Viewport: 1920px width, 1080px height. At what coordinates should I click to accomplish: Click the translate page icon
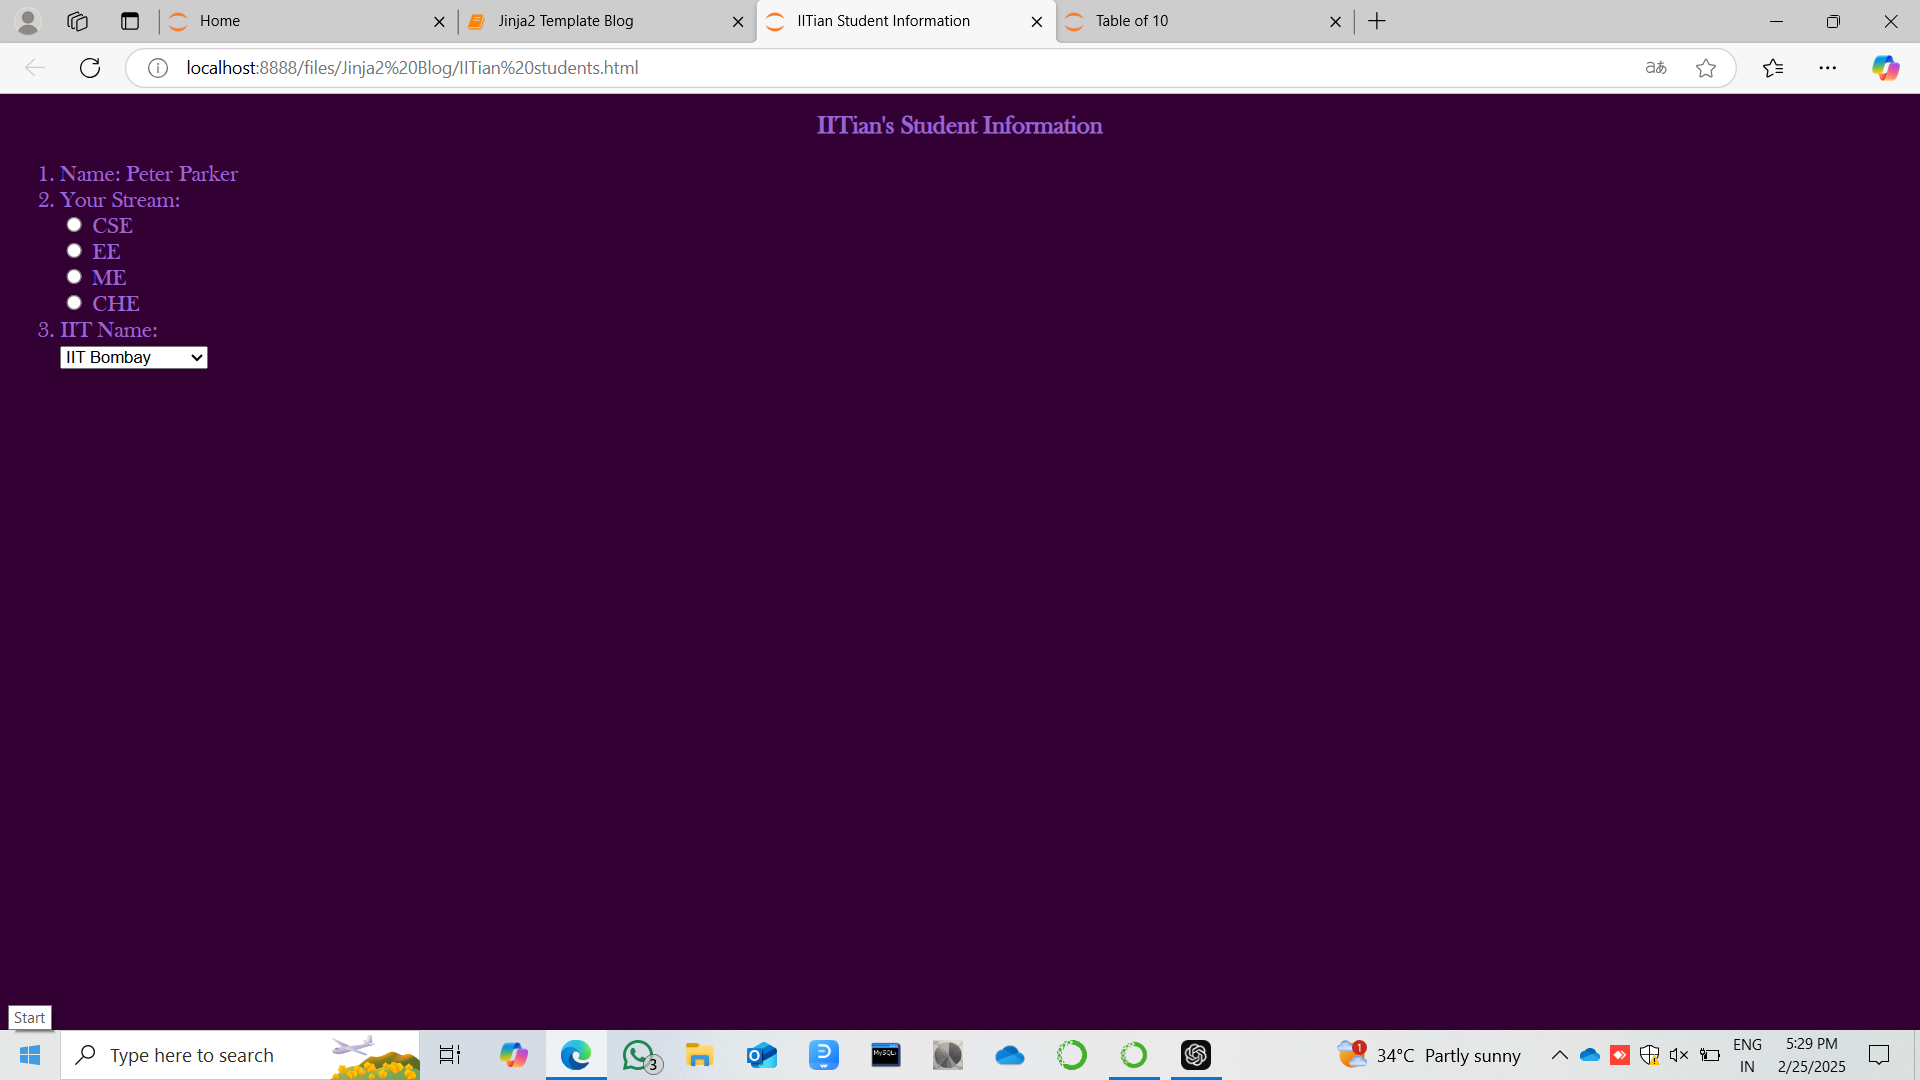pos(1656,68)
